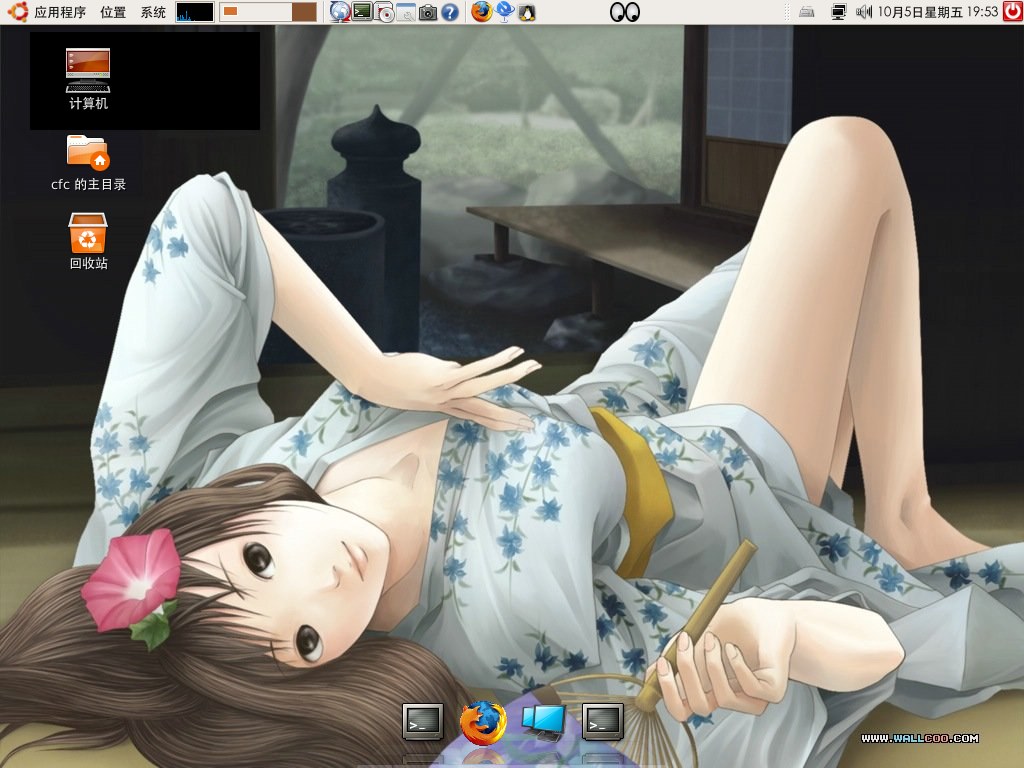Image resolution: width=1024 pixels, height=768 pixels.
Task: Open the keyboard input method tray icon
Action: (807, 12)
